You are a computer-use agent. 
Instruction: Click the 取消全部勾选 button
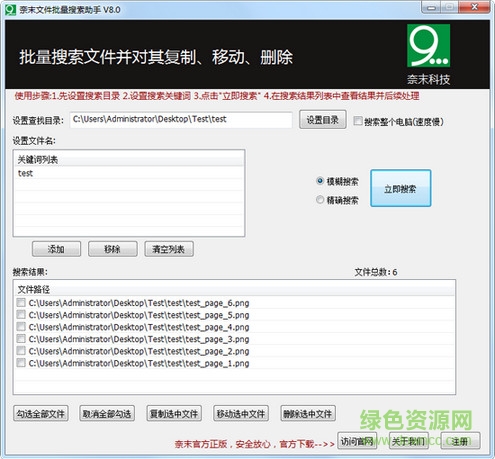107,414
